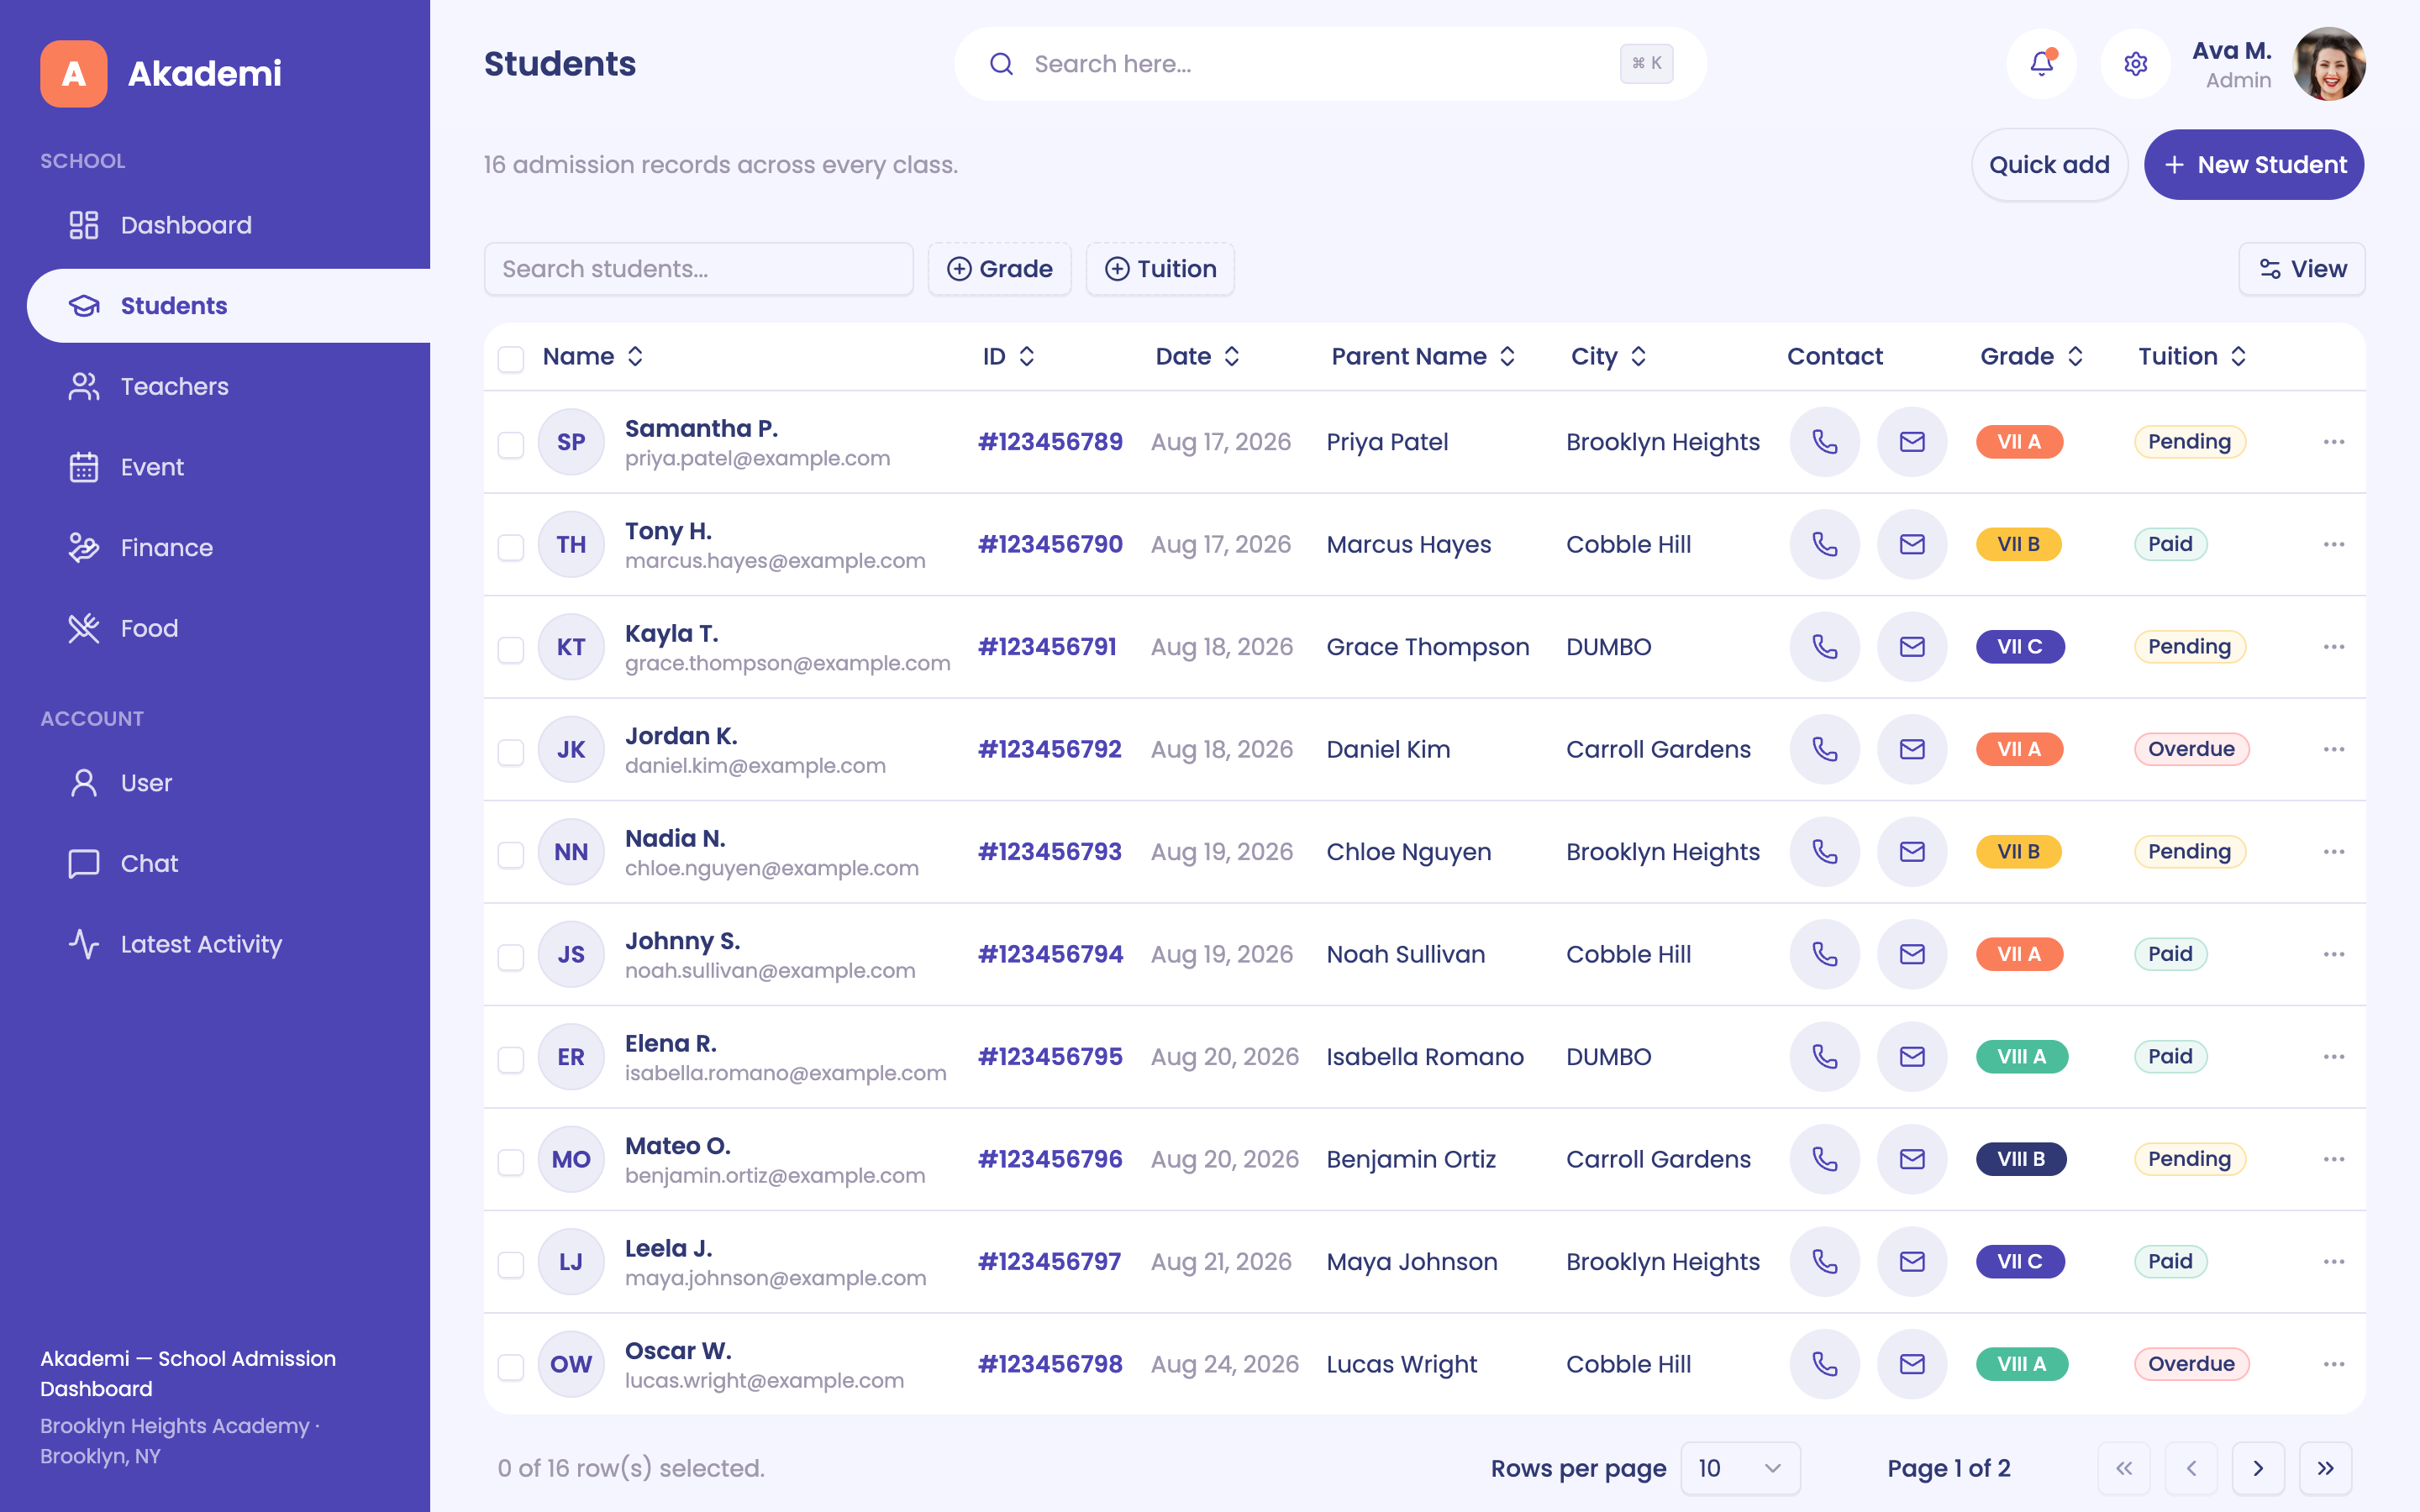Open Event in sidebar

coord(229,467)
